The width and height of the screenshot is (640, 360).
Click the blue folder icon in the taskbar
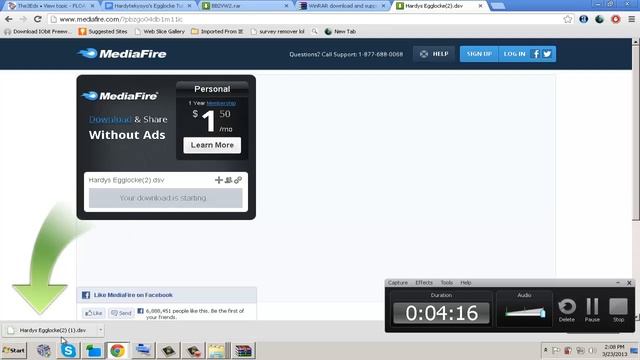(93, 350)
